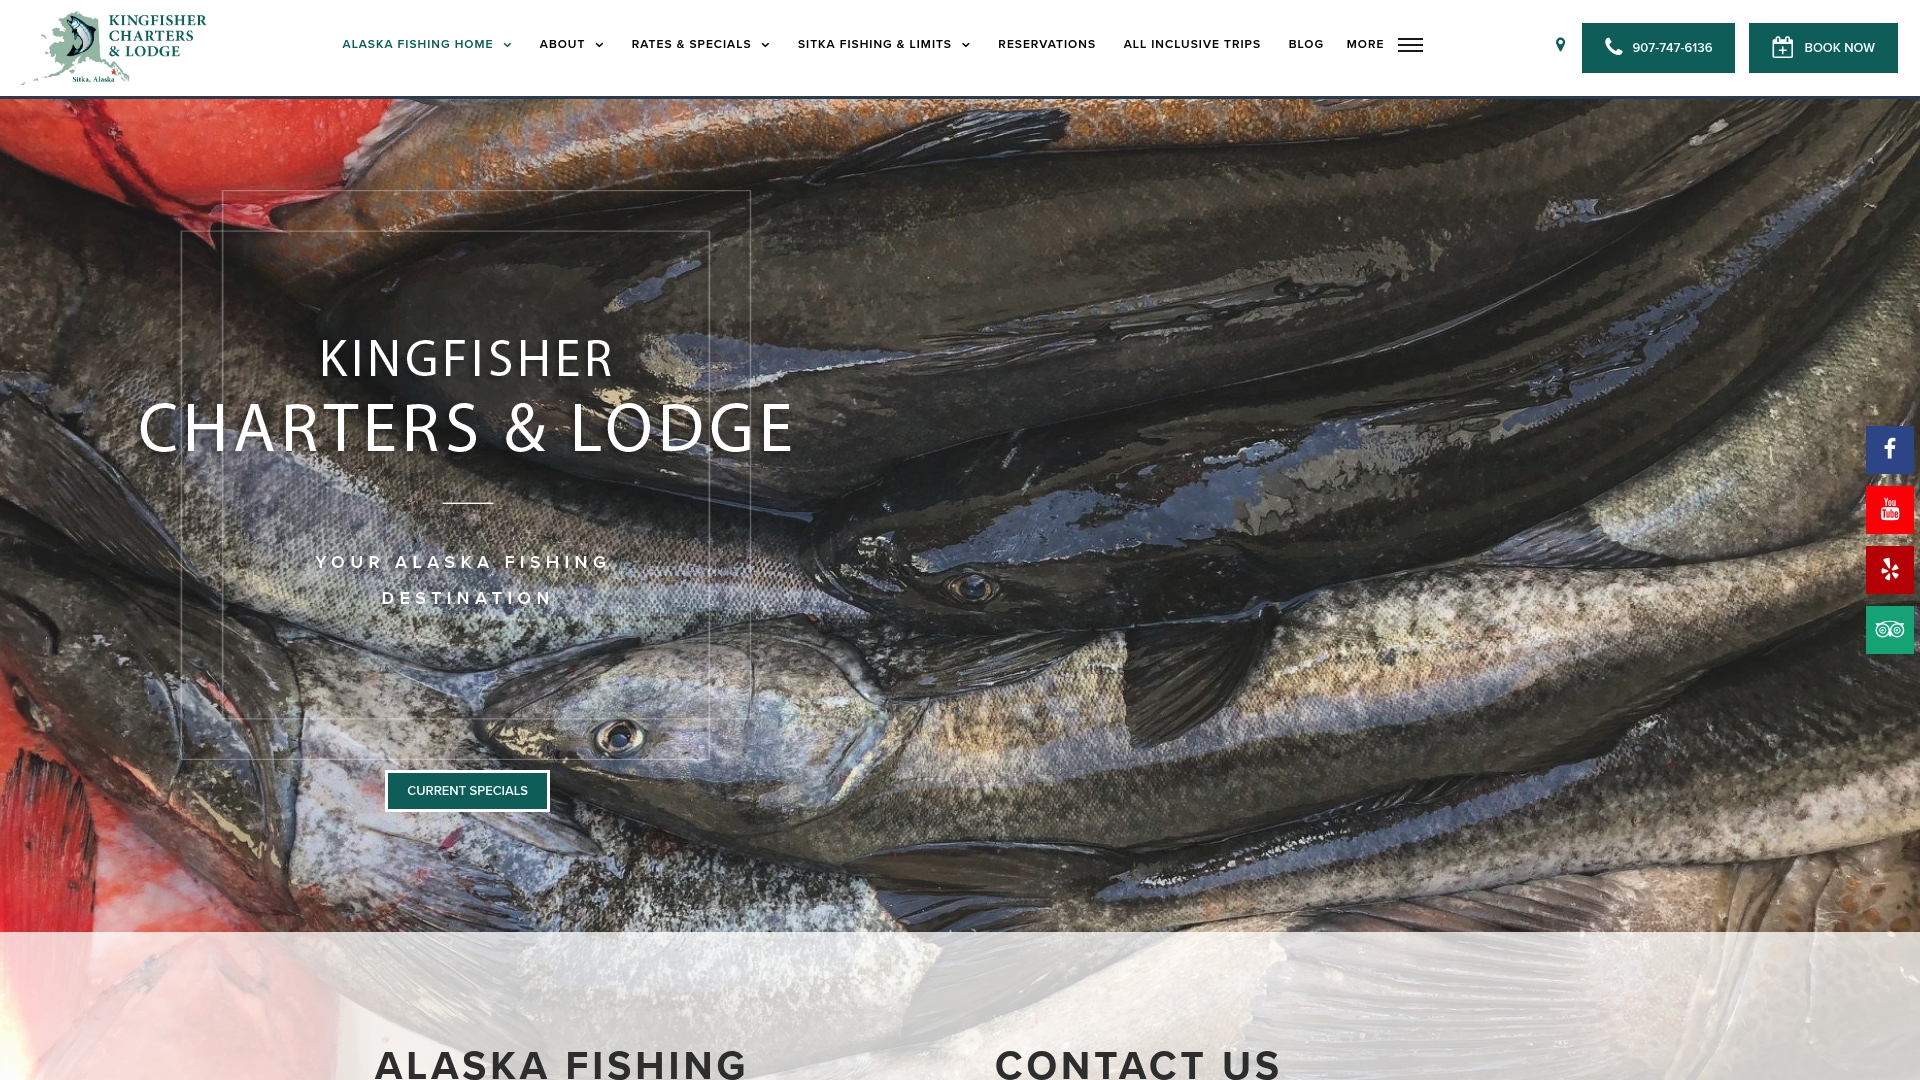The height and width of the screenshot is (1080, 1920).
Task: Open the Yelp social icon
Action: (x=1890, y=570)
